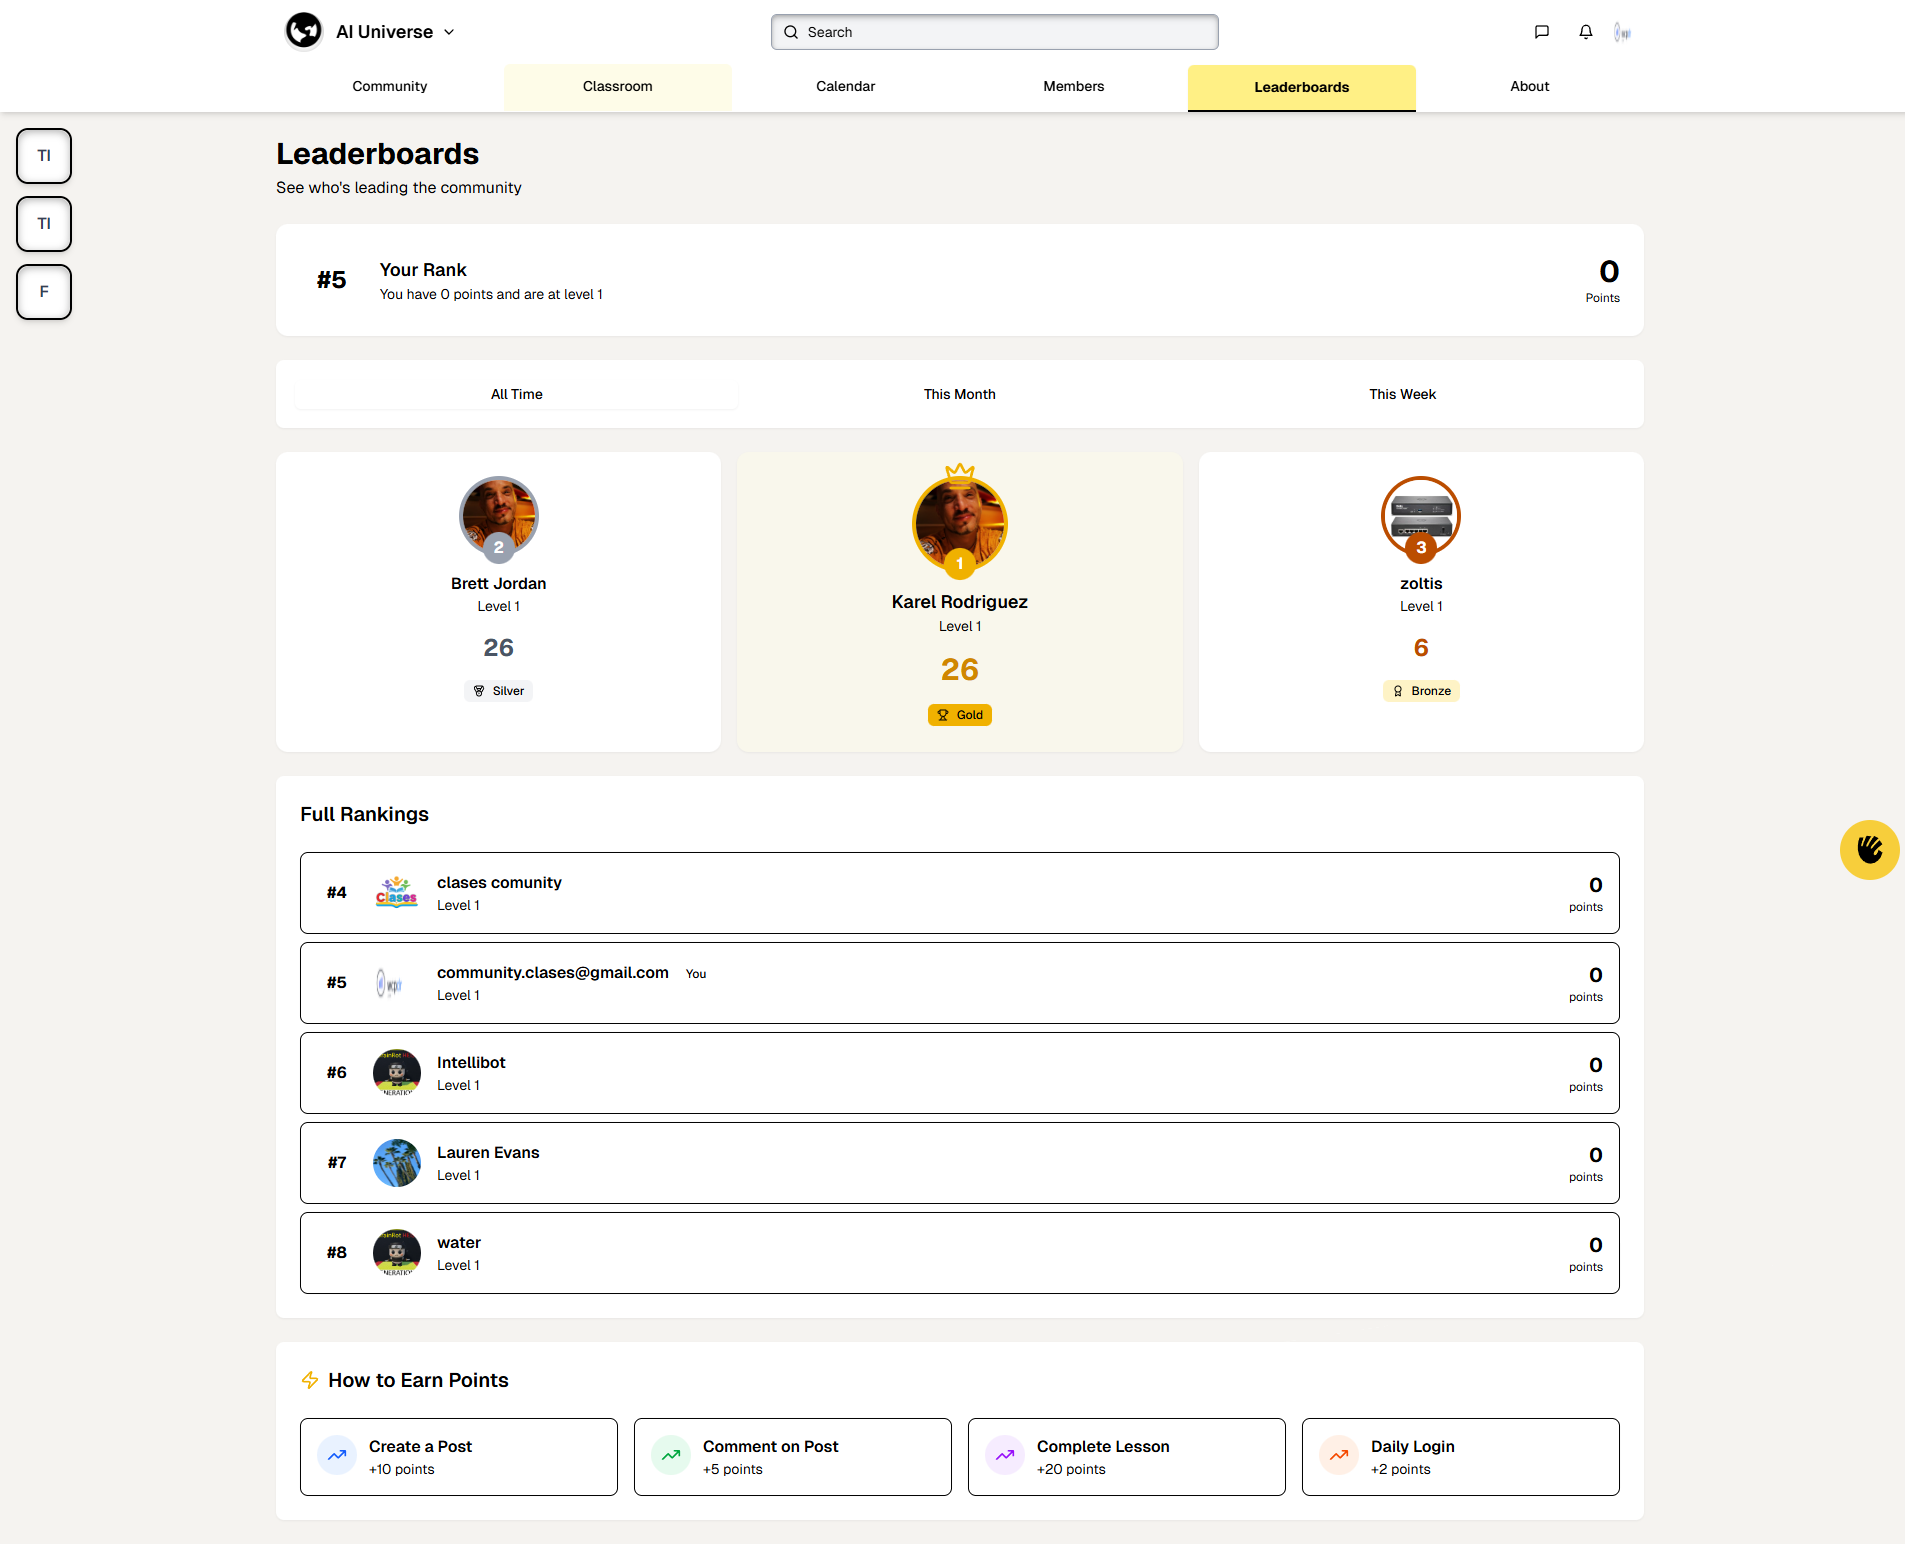Open the chat messages icon
The height and width of the screenshot is (1544, 1905).
coord(1541,32)
